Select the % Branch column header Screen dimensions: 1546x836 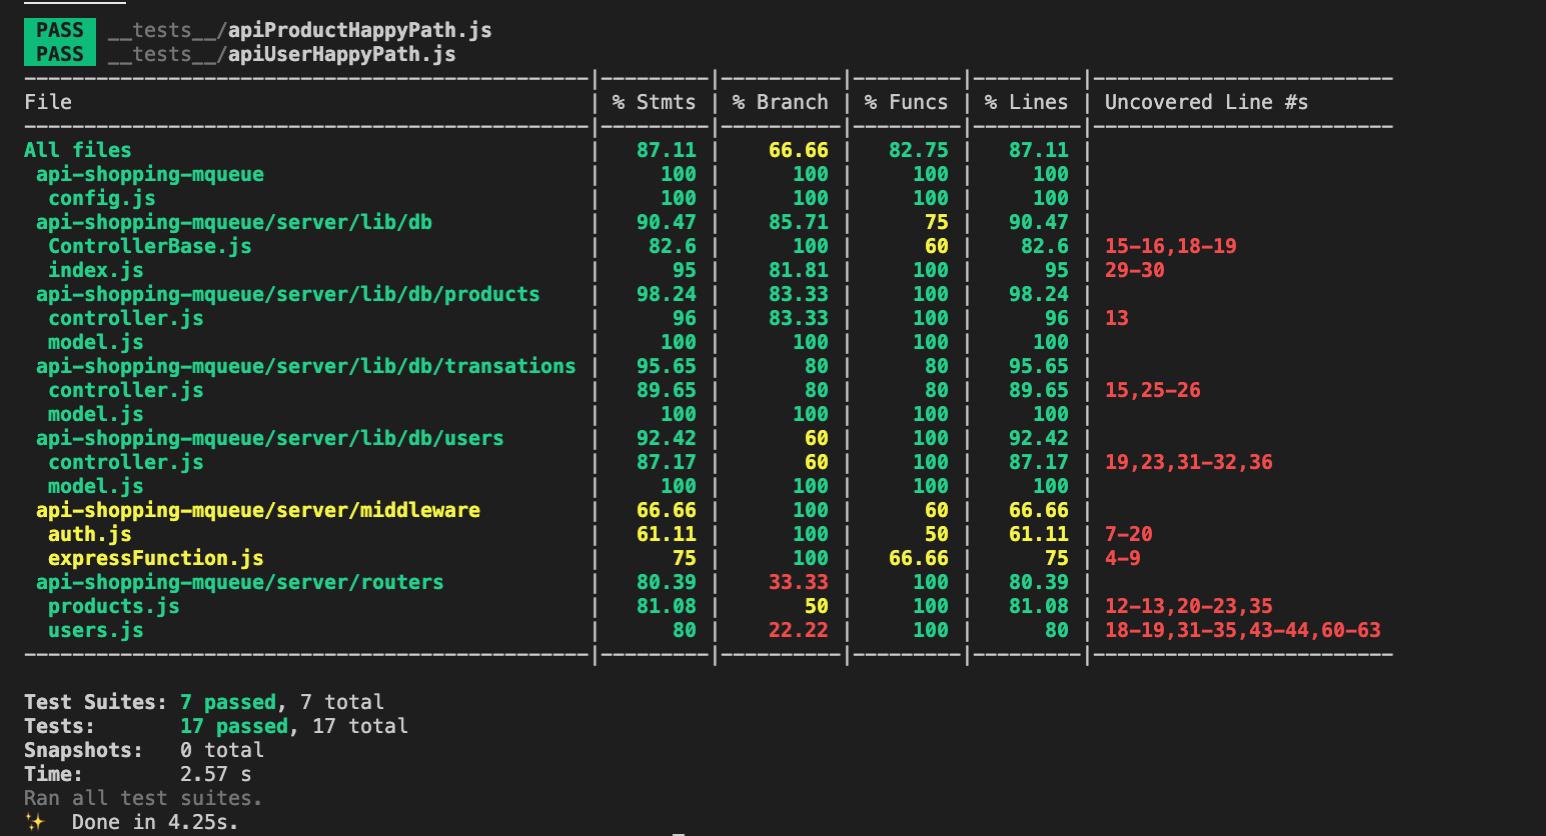coord(780,101)
